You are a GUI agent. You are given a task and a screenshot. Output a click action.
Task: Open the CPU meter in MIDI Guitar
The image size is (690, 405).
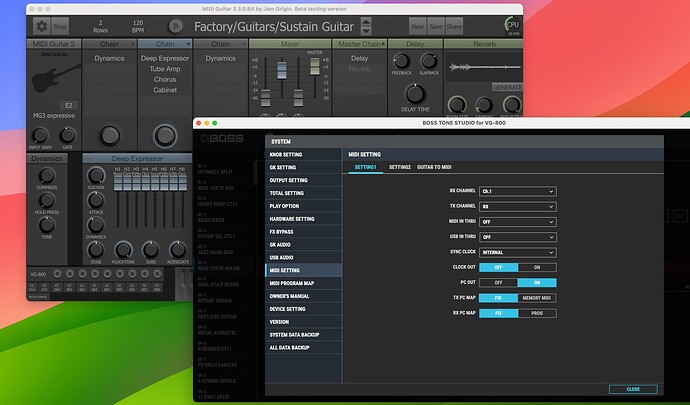513,25
